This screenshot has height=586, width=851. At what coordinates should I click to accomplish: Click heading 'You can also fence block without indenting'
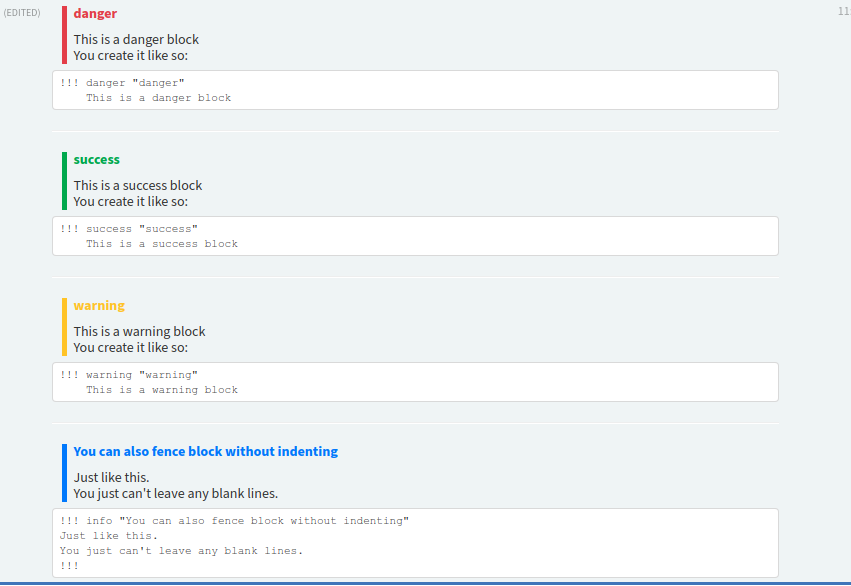[206, 451]
